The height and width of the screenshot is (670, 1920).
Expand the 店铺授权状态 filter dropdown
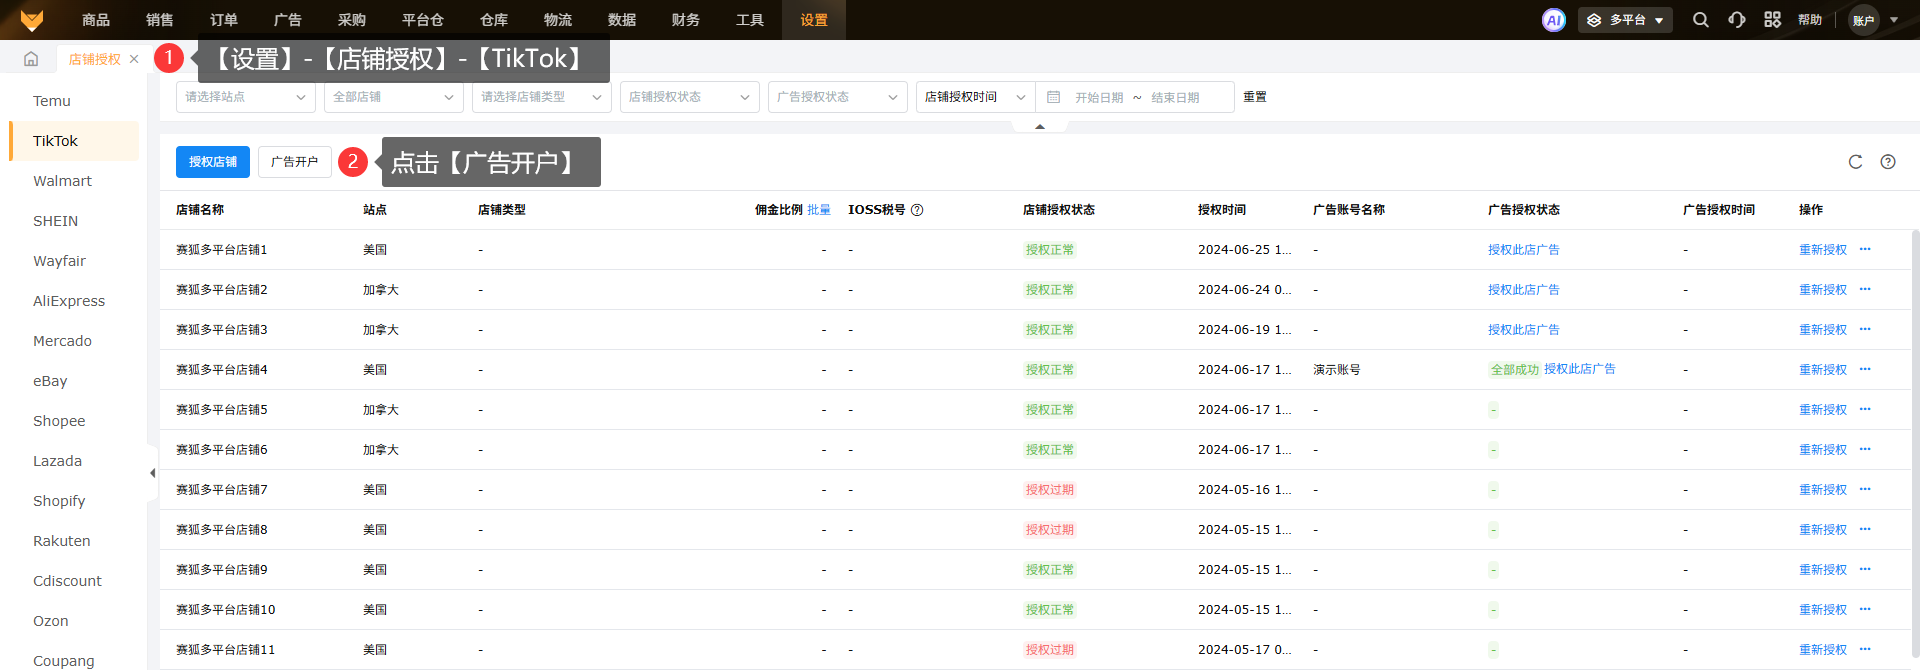[689, 97]
